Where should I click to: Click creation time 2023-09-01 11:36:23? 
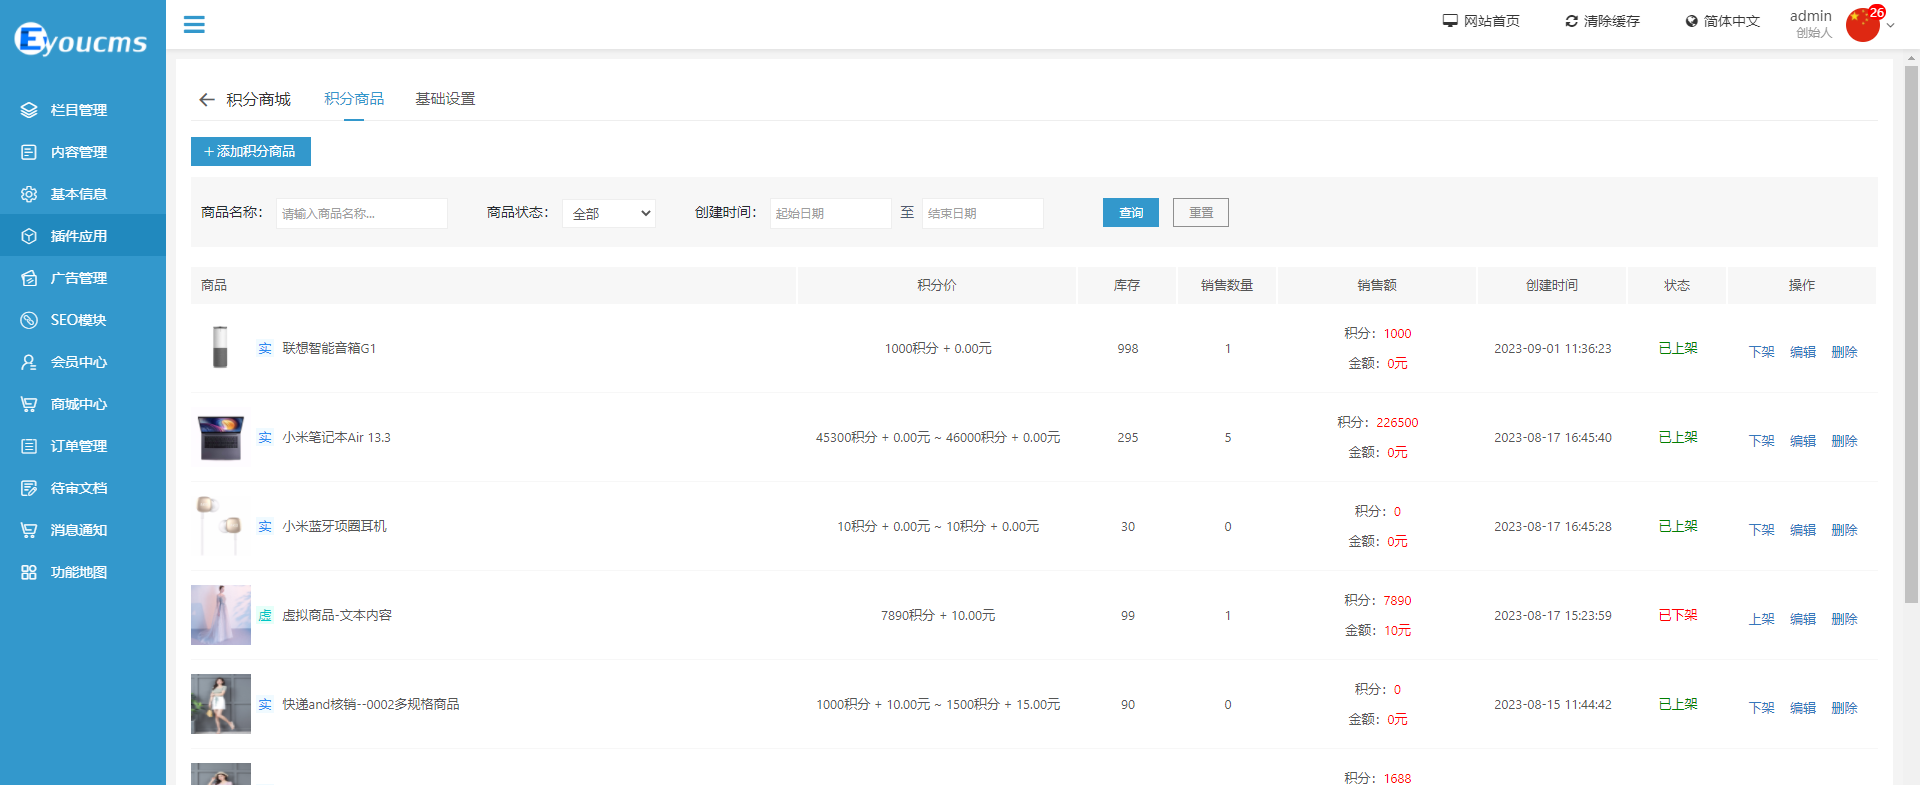tap(1553, 349)
